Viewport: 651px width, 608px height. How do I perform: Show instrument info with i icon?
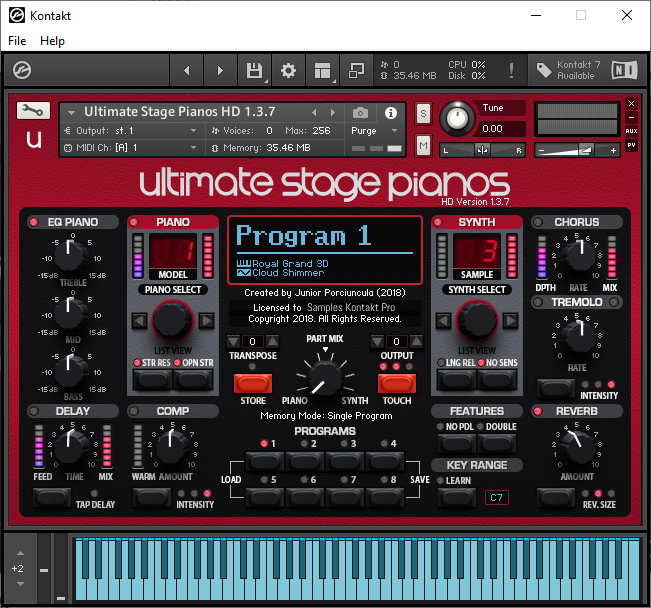391,113
